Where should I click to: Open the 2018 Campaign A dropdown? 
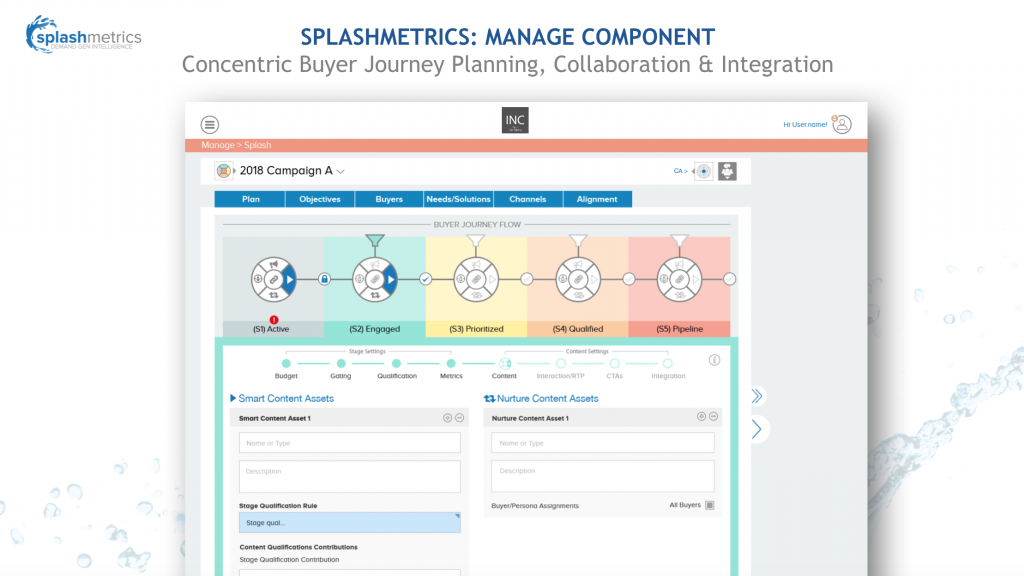point(340,172)
